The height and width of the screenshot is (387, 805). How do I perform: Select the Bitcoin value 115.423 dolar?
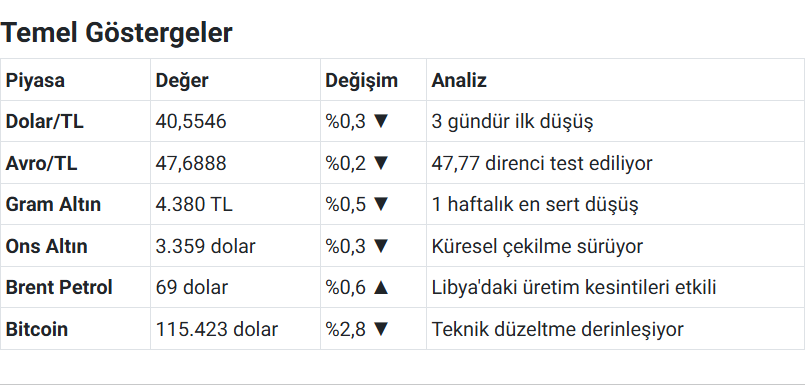(x=217, y=329)
